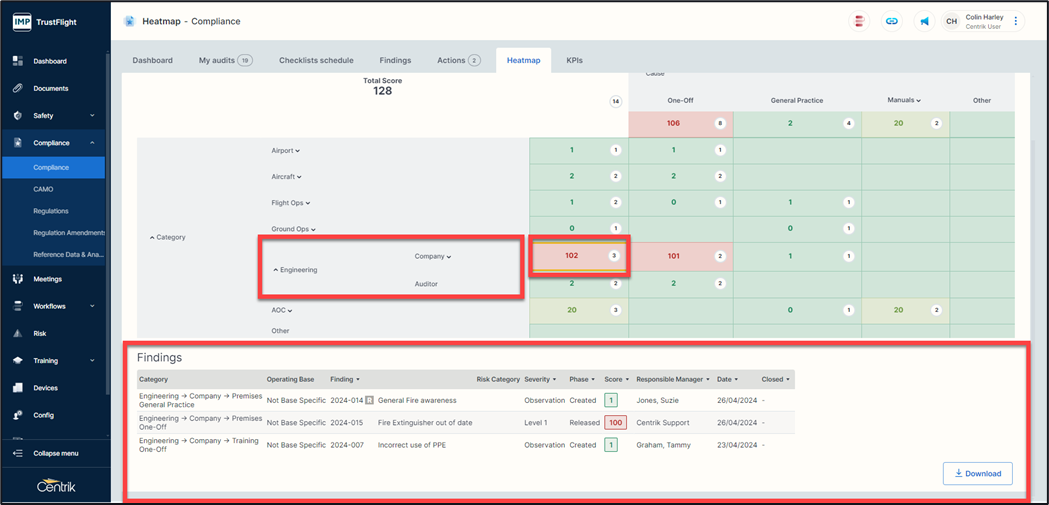The width and height of the screenshot is (1049, 505).
Task: Open the megaphone announcements icon
Action: pyautogui.click(x=924, y=21)
